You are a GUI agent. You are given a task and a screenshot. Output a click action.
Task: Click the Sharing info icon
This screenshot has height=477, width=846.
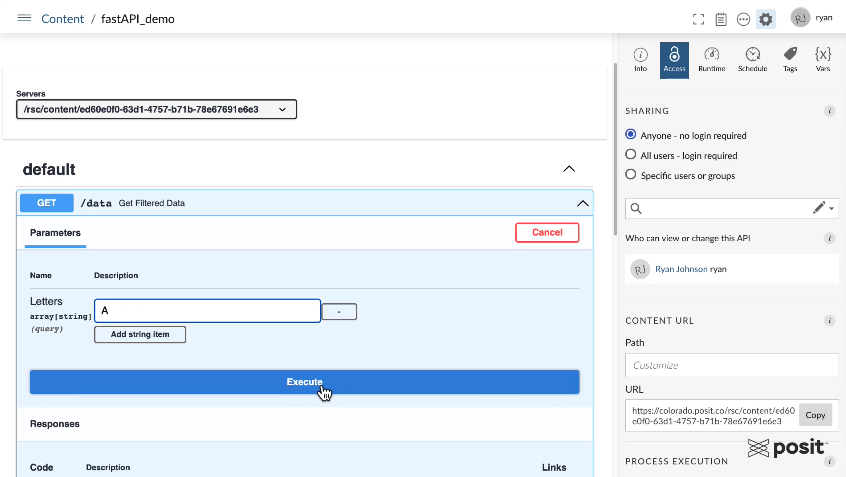click(x=829, y=111)
